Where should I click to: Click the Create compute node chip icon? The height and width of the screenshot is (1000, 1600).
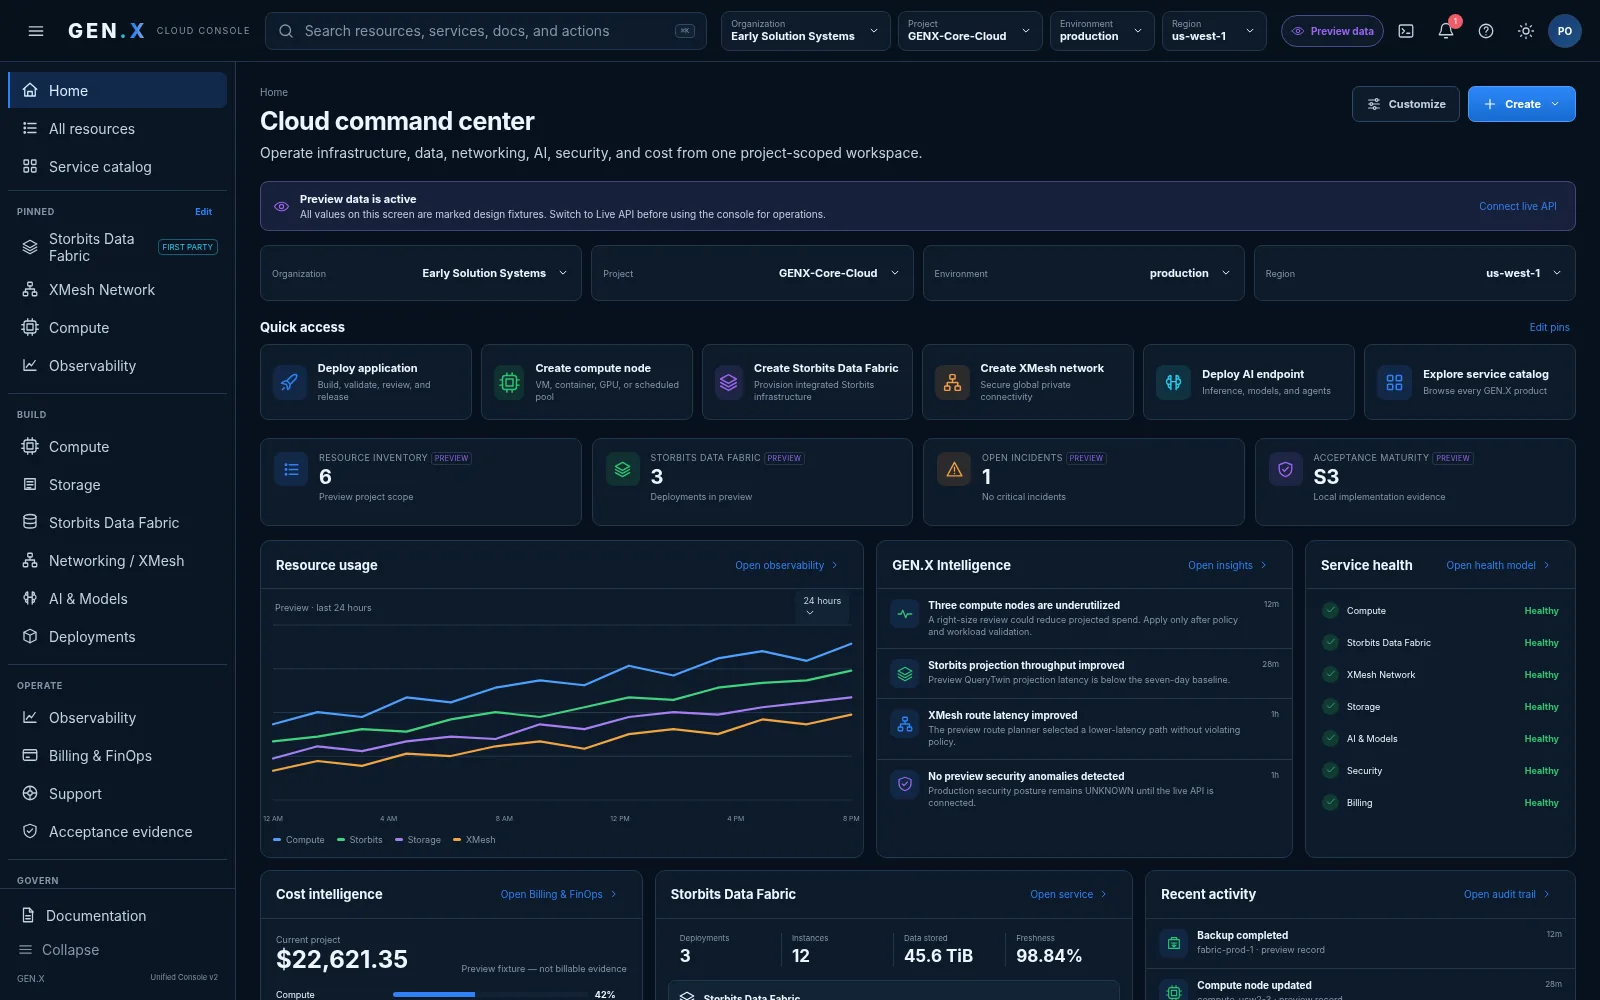click(509, 382)
